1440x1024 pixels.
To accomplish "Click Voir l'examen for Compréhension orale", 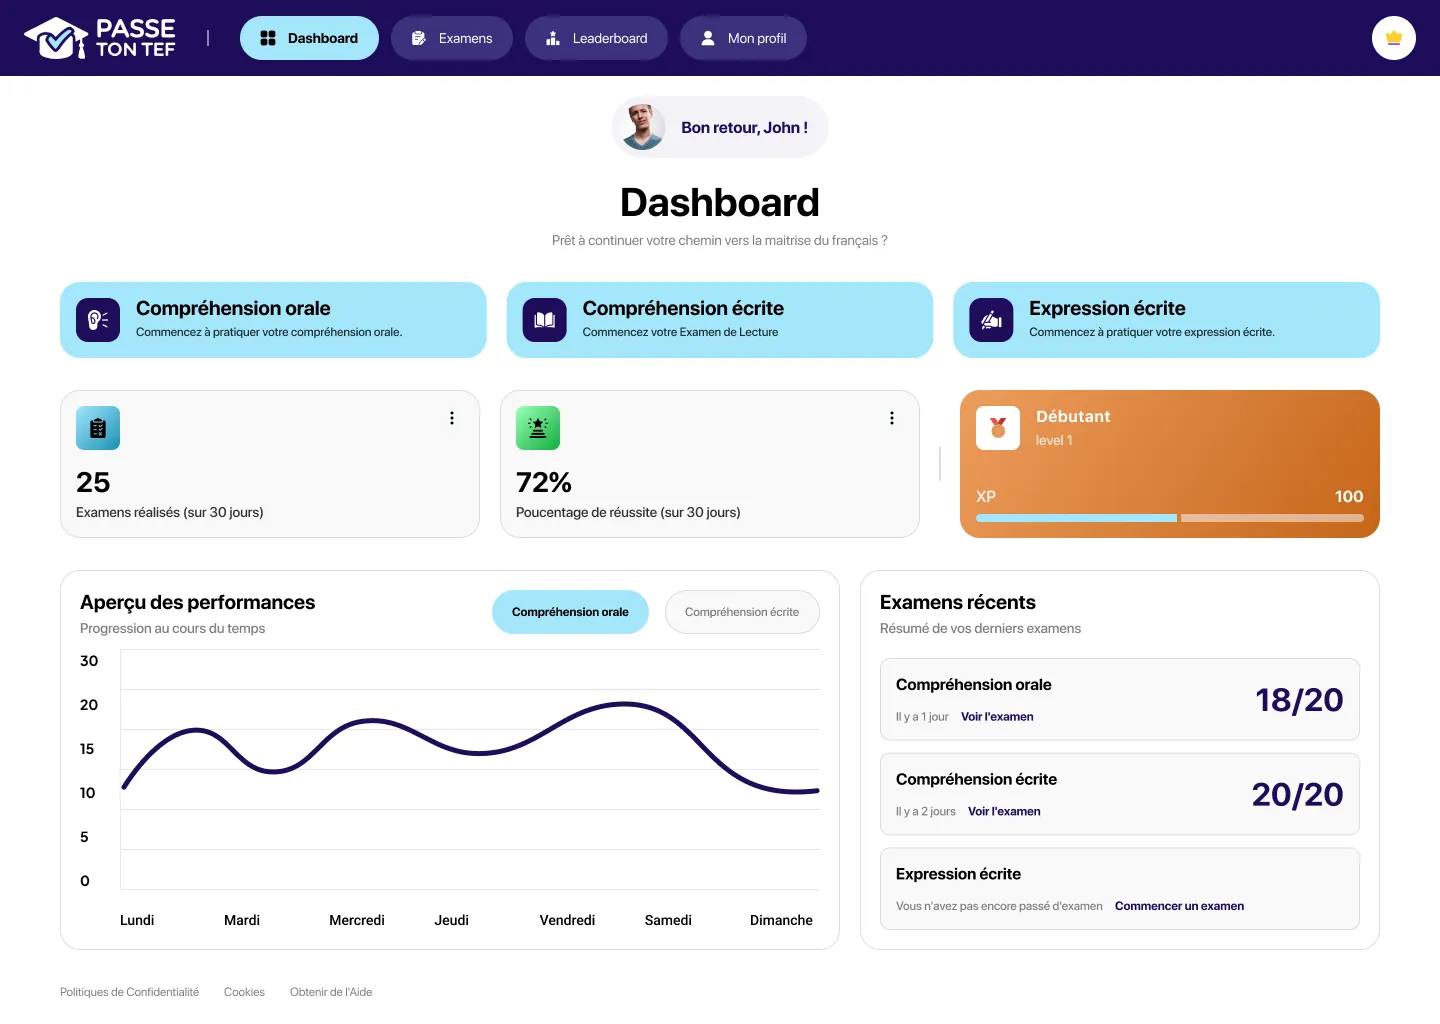I will coord(997,717).
